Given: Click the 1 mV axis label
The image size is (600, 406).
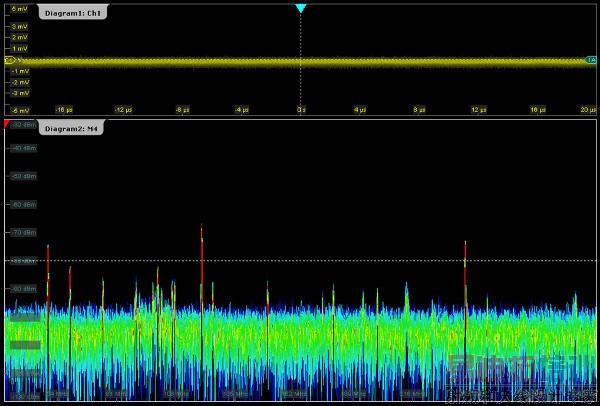Looking at the screenshot, I should tap(20, 49).
